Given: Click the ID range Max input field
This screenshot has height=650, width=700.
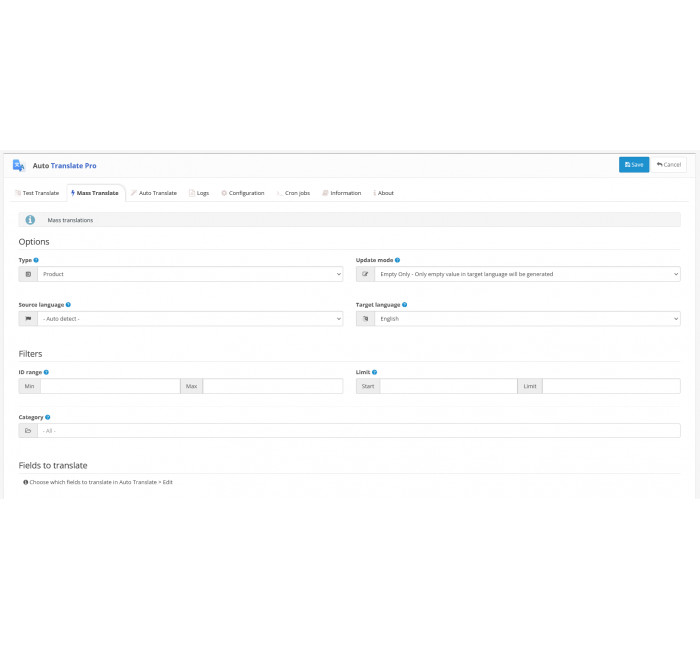Looking at the screenshot, I should pyautogui.click(x=273, y=386).
